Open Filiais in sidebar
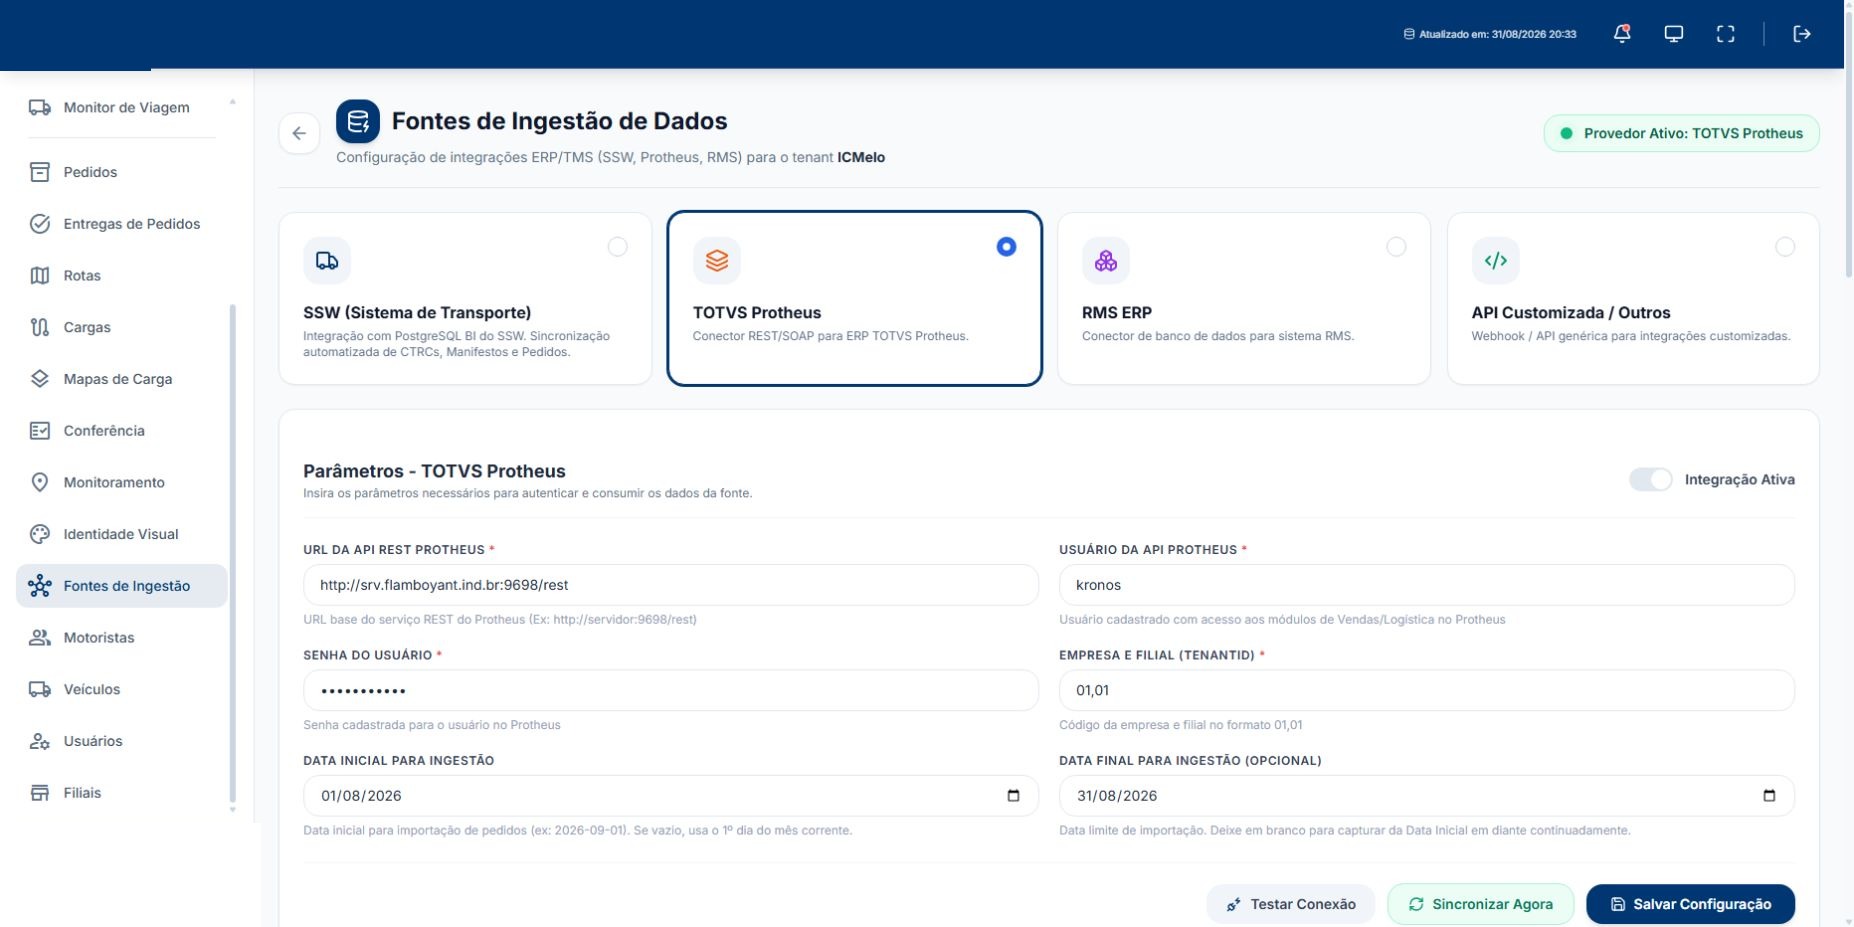This screenshot has height=927, width=1854. [x=122, y=793]
